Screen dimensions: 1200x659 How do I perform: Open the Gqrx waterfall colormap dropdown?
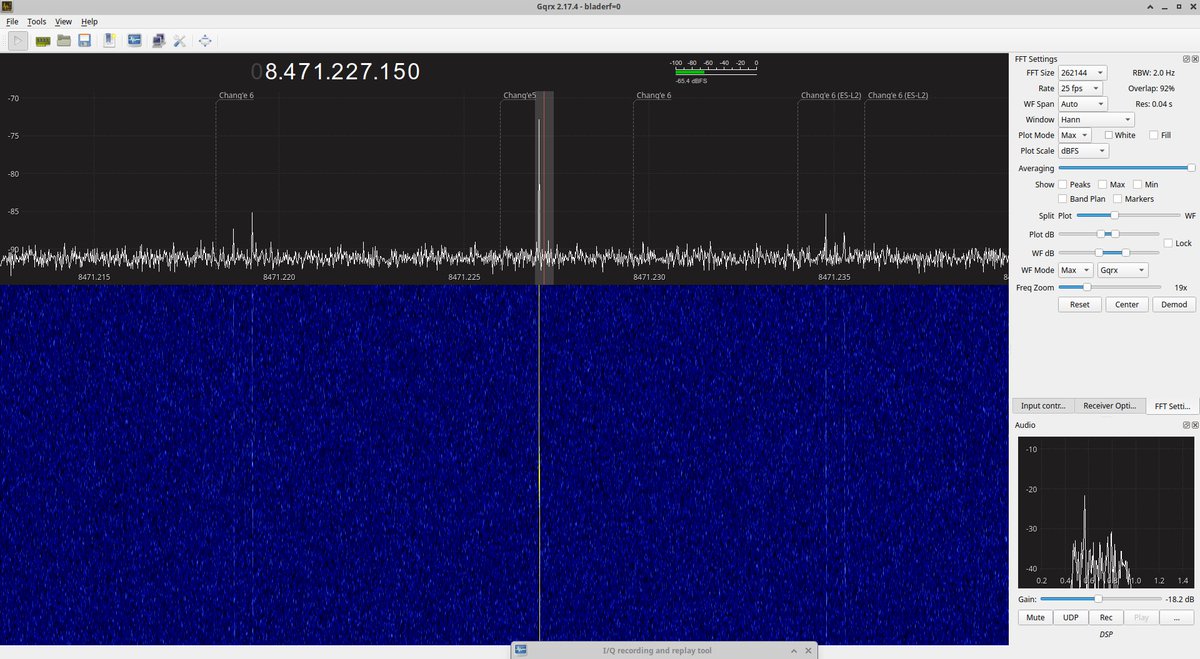click(1122, 270)
